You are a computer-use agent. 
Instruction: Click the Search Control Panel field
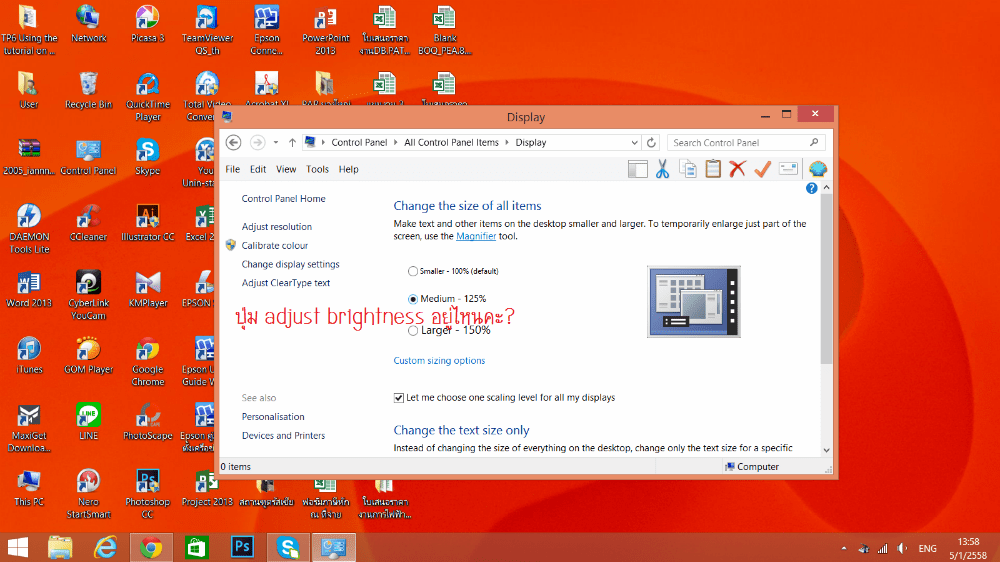click(x=746, y=142)
